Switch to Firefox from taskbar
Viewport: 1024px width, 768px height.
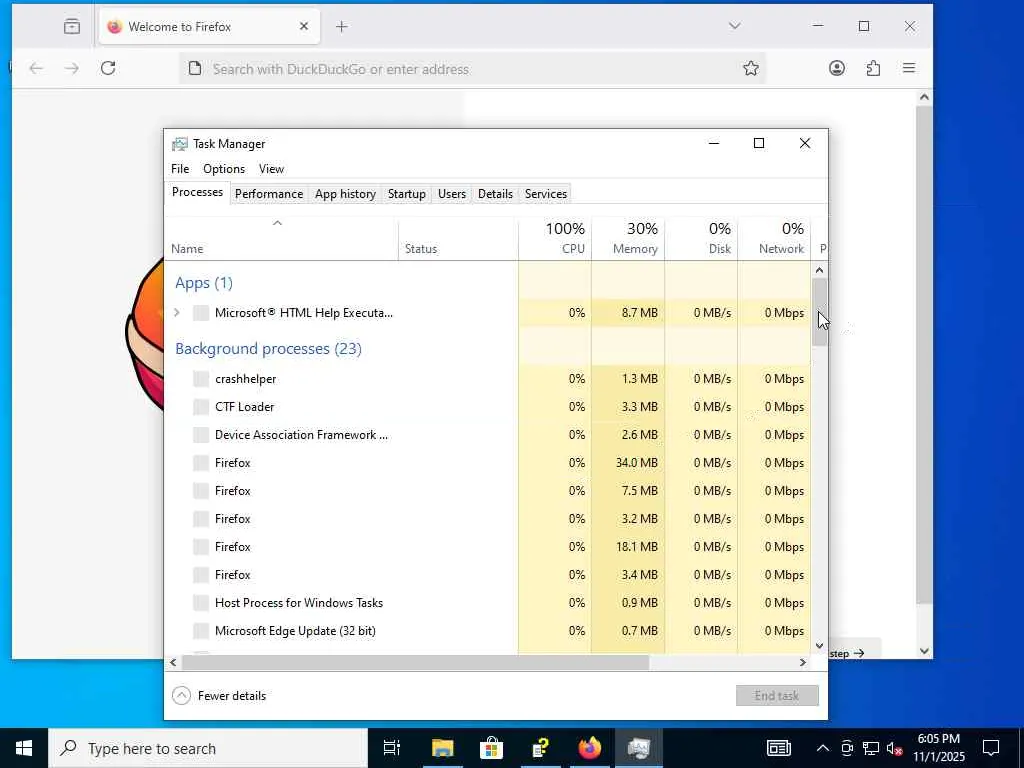pyautogui.click(x=589, y=748)
